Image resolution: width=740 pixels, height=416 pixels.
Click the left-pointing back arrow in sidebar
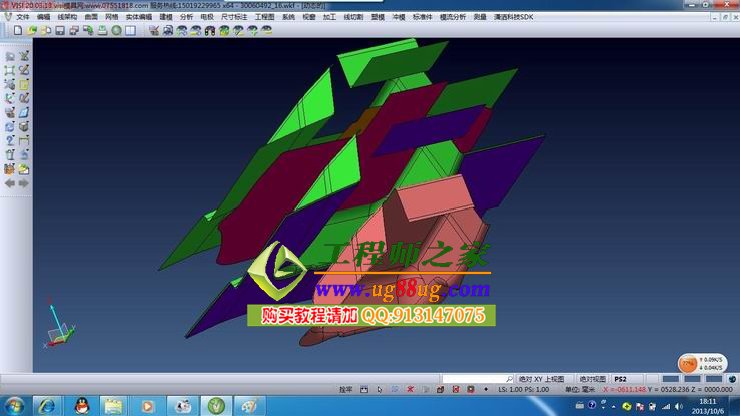point(10,183)
